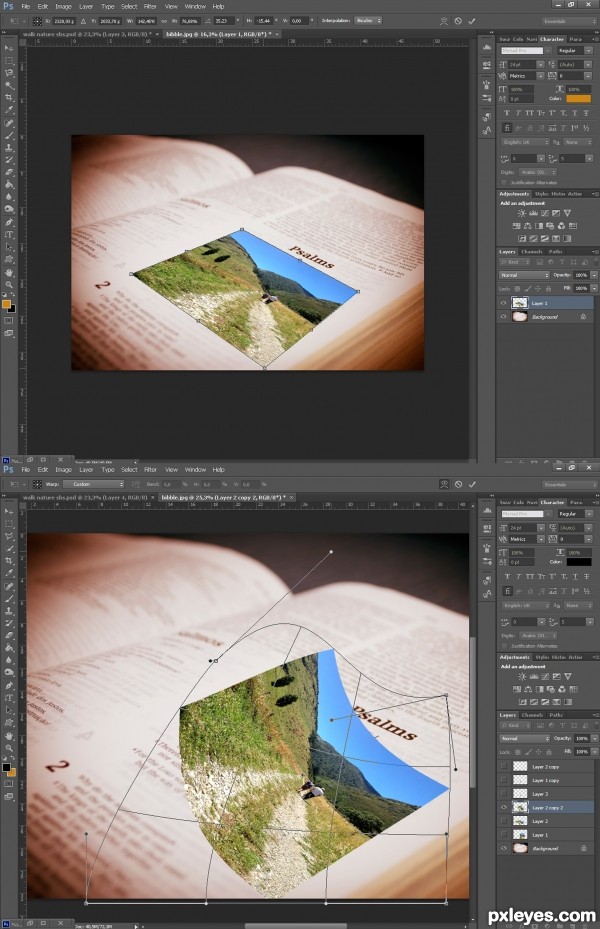
Task: Select the Move tool in bottom window
Action: coord(9,511)
